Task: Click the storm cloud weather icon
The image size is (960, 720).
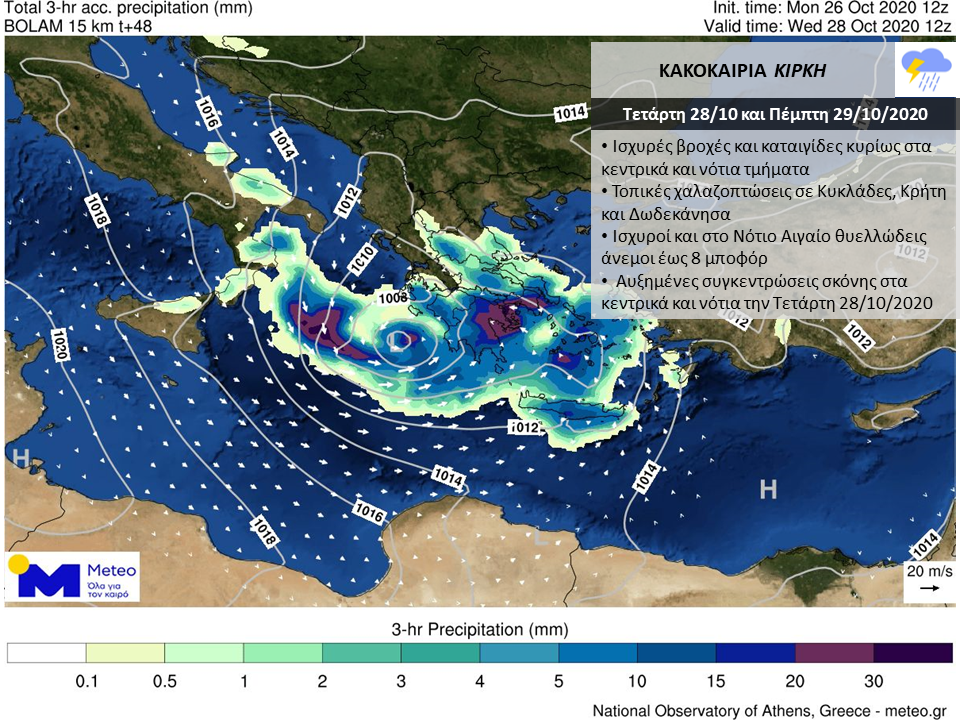Action: point(926,68)
